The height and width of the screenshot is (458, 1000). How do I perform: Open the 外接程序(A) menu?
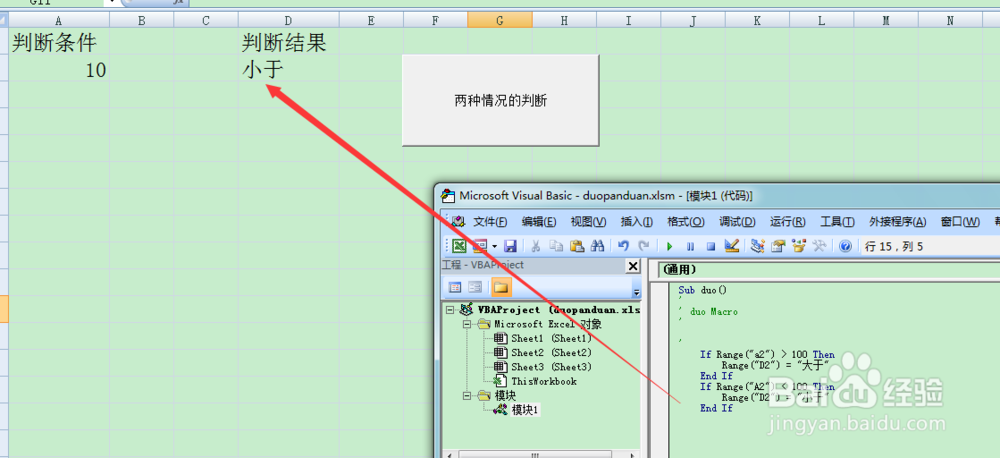(897, 222)
